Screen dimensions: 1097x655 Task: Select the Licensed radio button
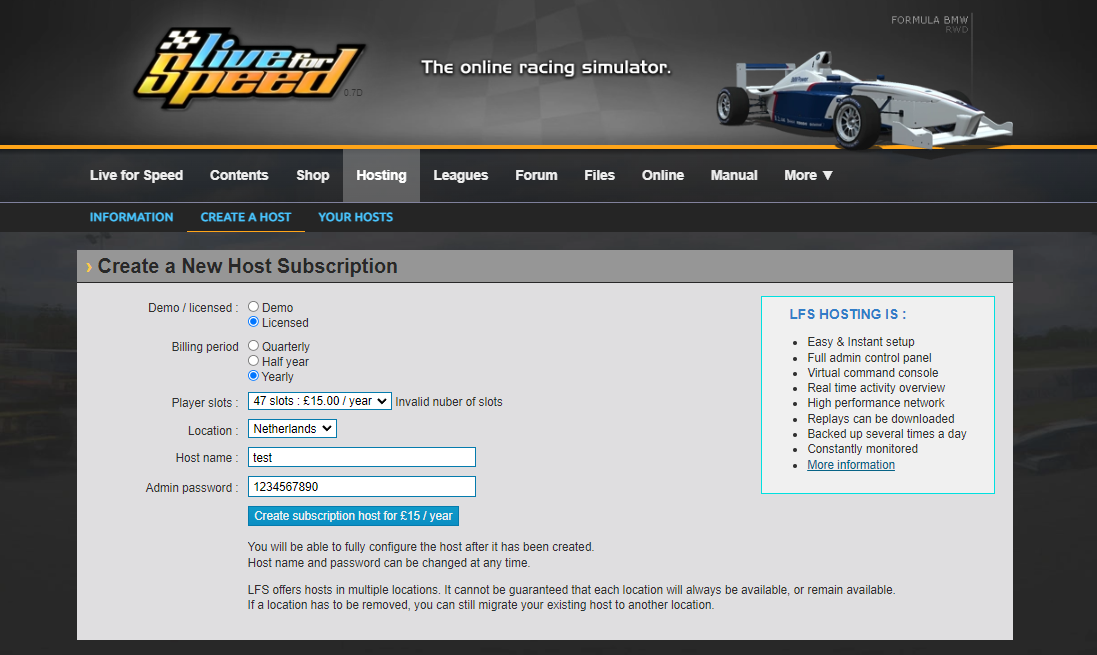pos(253,322)
